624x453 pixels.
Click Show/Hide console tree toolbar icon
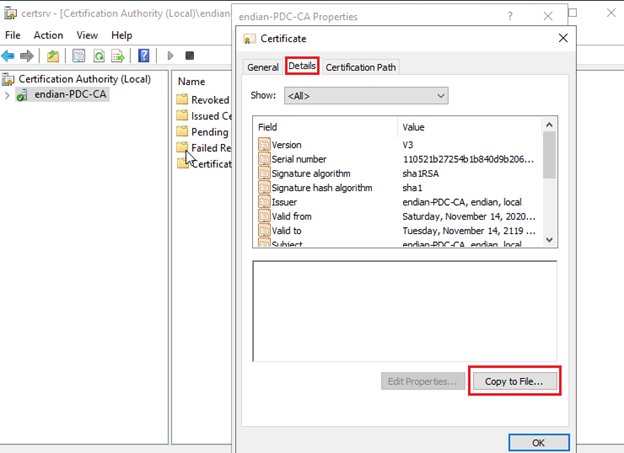(x=79, y=56)
